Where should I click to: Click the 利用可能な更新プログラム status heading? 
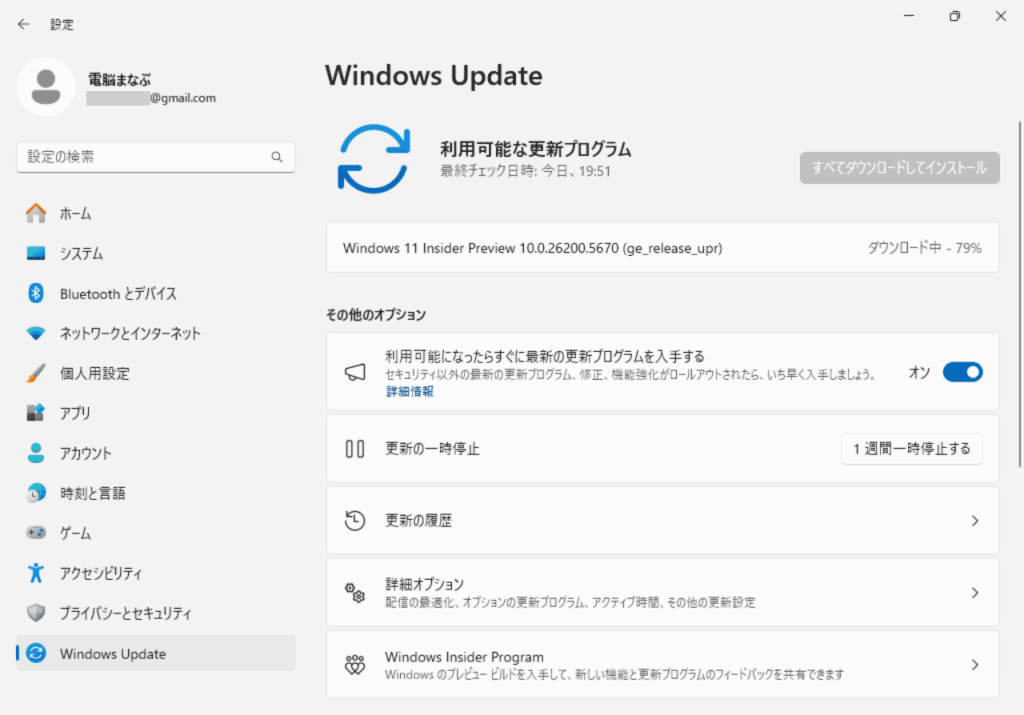point(536,149)
